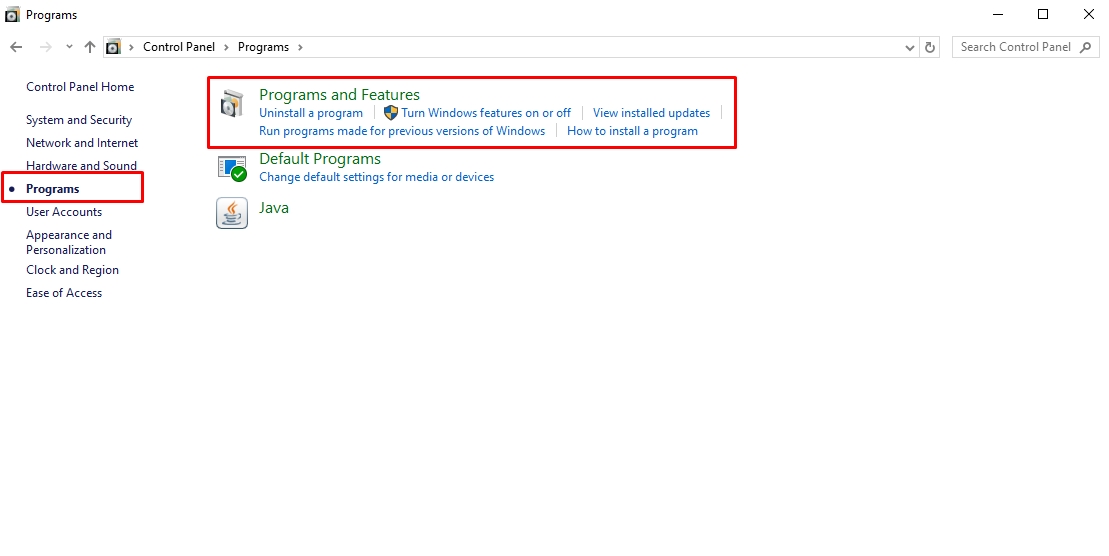The image size is (1109, 556).
Task: Click Control Panel in breadcrumb
Action: [x=179, y=47]
